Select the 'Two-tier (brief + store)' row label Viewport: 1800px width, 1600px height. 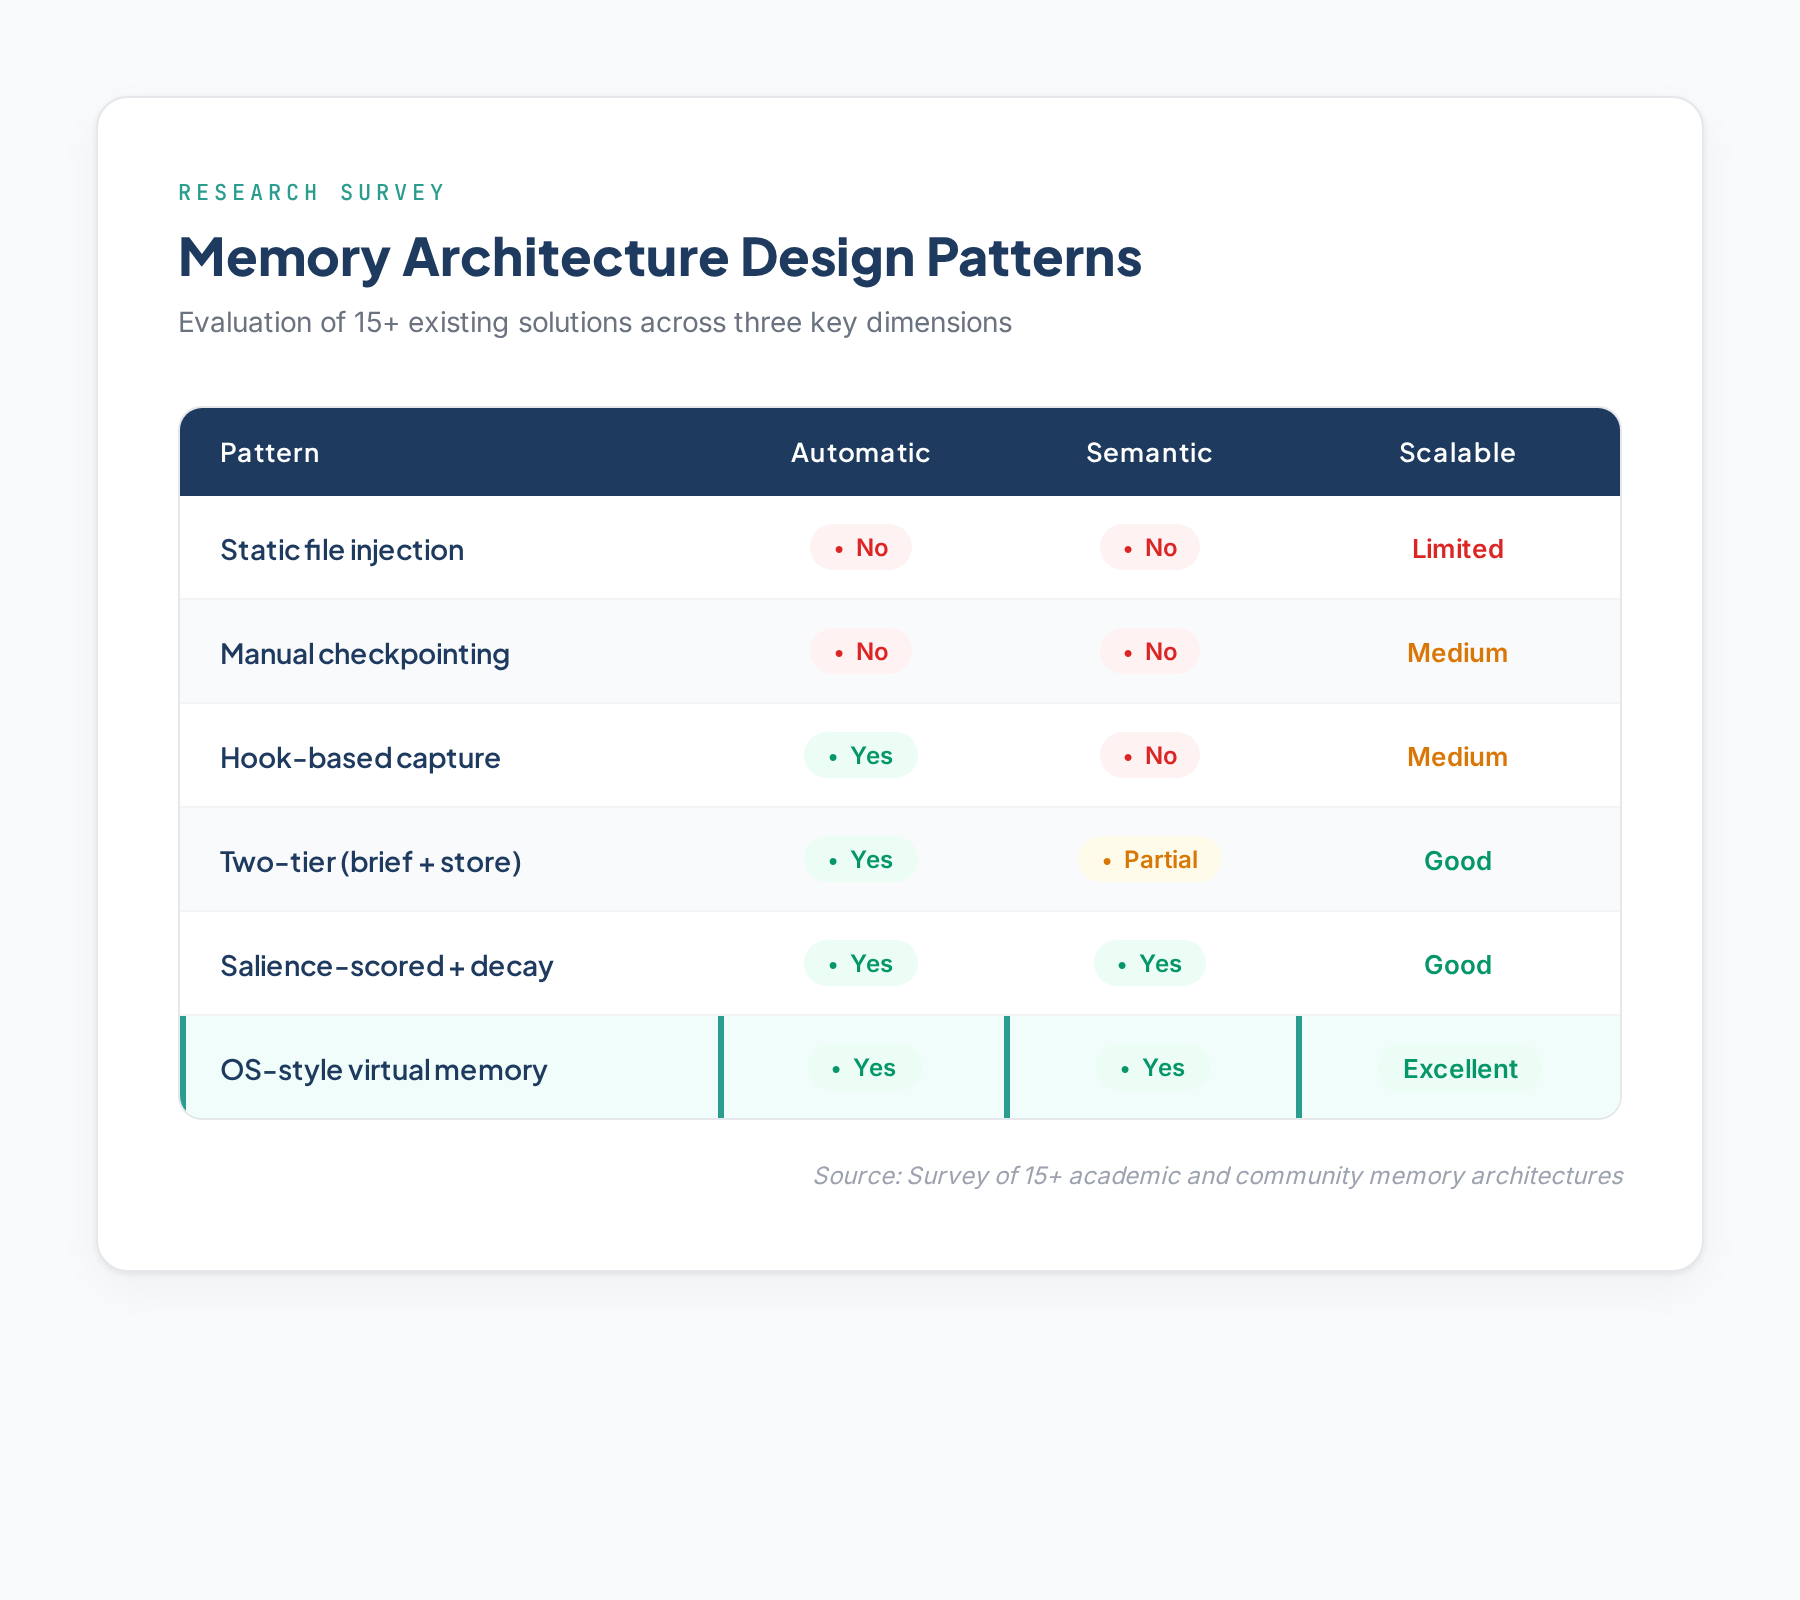(x=371, y=862)
